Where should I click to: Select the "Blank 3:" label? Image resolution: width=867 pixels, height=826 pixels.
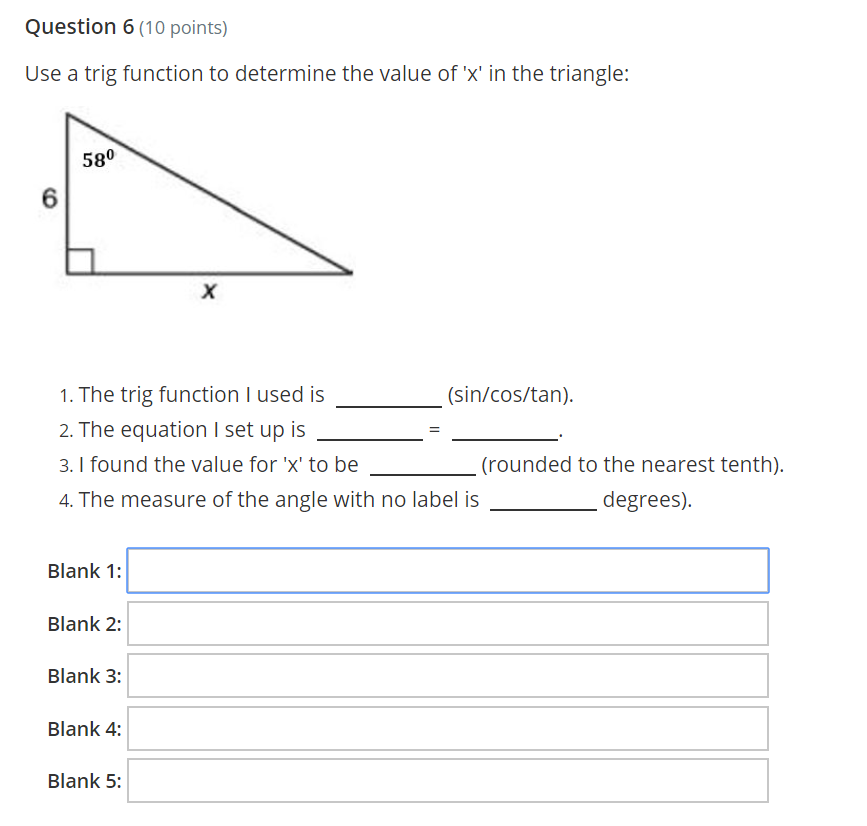[x=84, y=676]
